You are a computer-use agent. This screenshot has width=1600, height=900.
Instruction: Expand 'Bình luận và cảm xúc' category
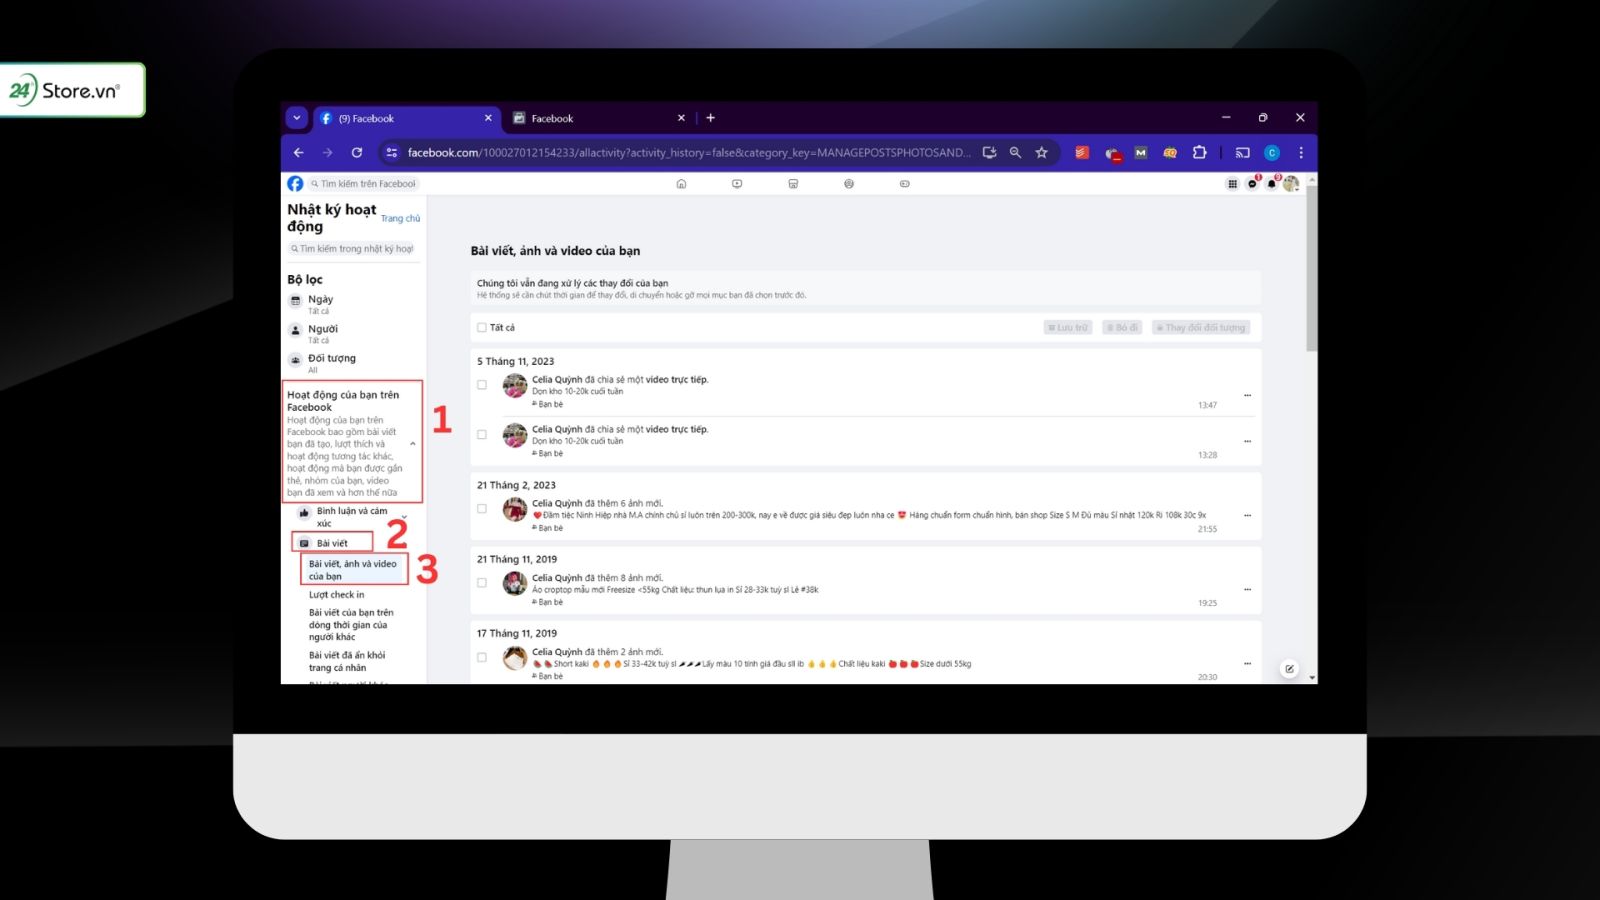[x=405, y=517]
